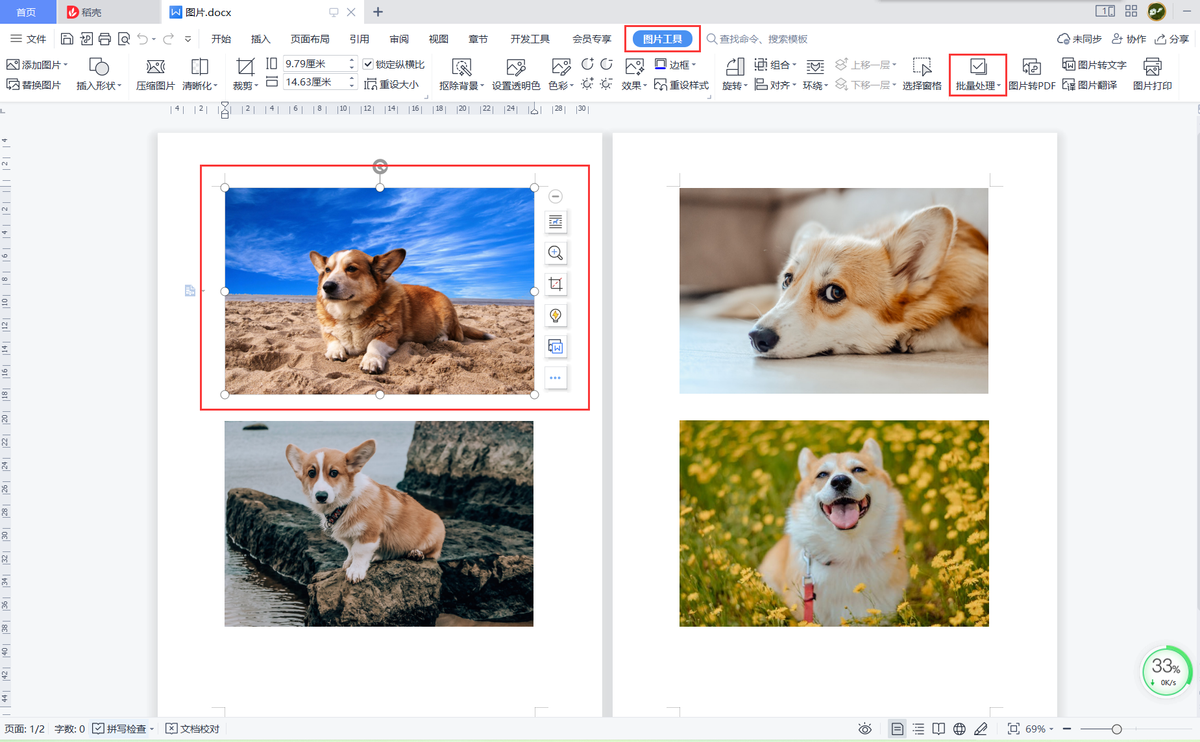Click the Compress Picture (压缩图片) icon
1200x742 pixels.
tap(155, 68)
